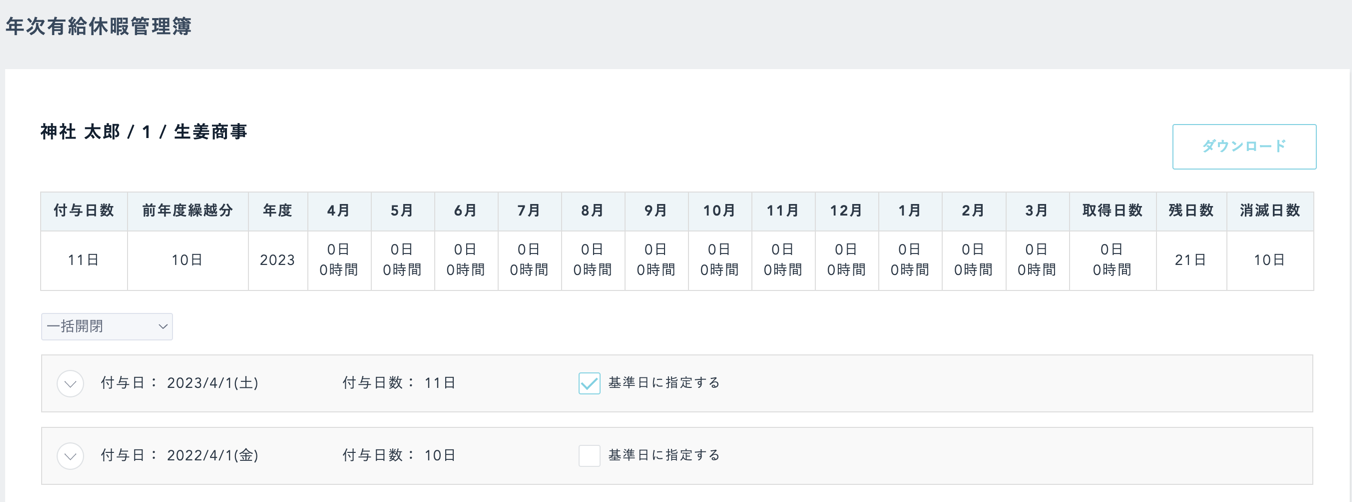Click the 6月 column header
Screen dimensions: 1353x502
point(466,211)
